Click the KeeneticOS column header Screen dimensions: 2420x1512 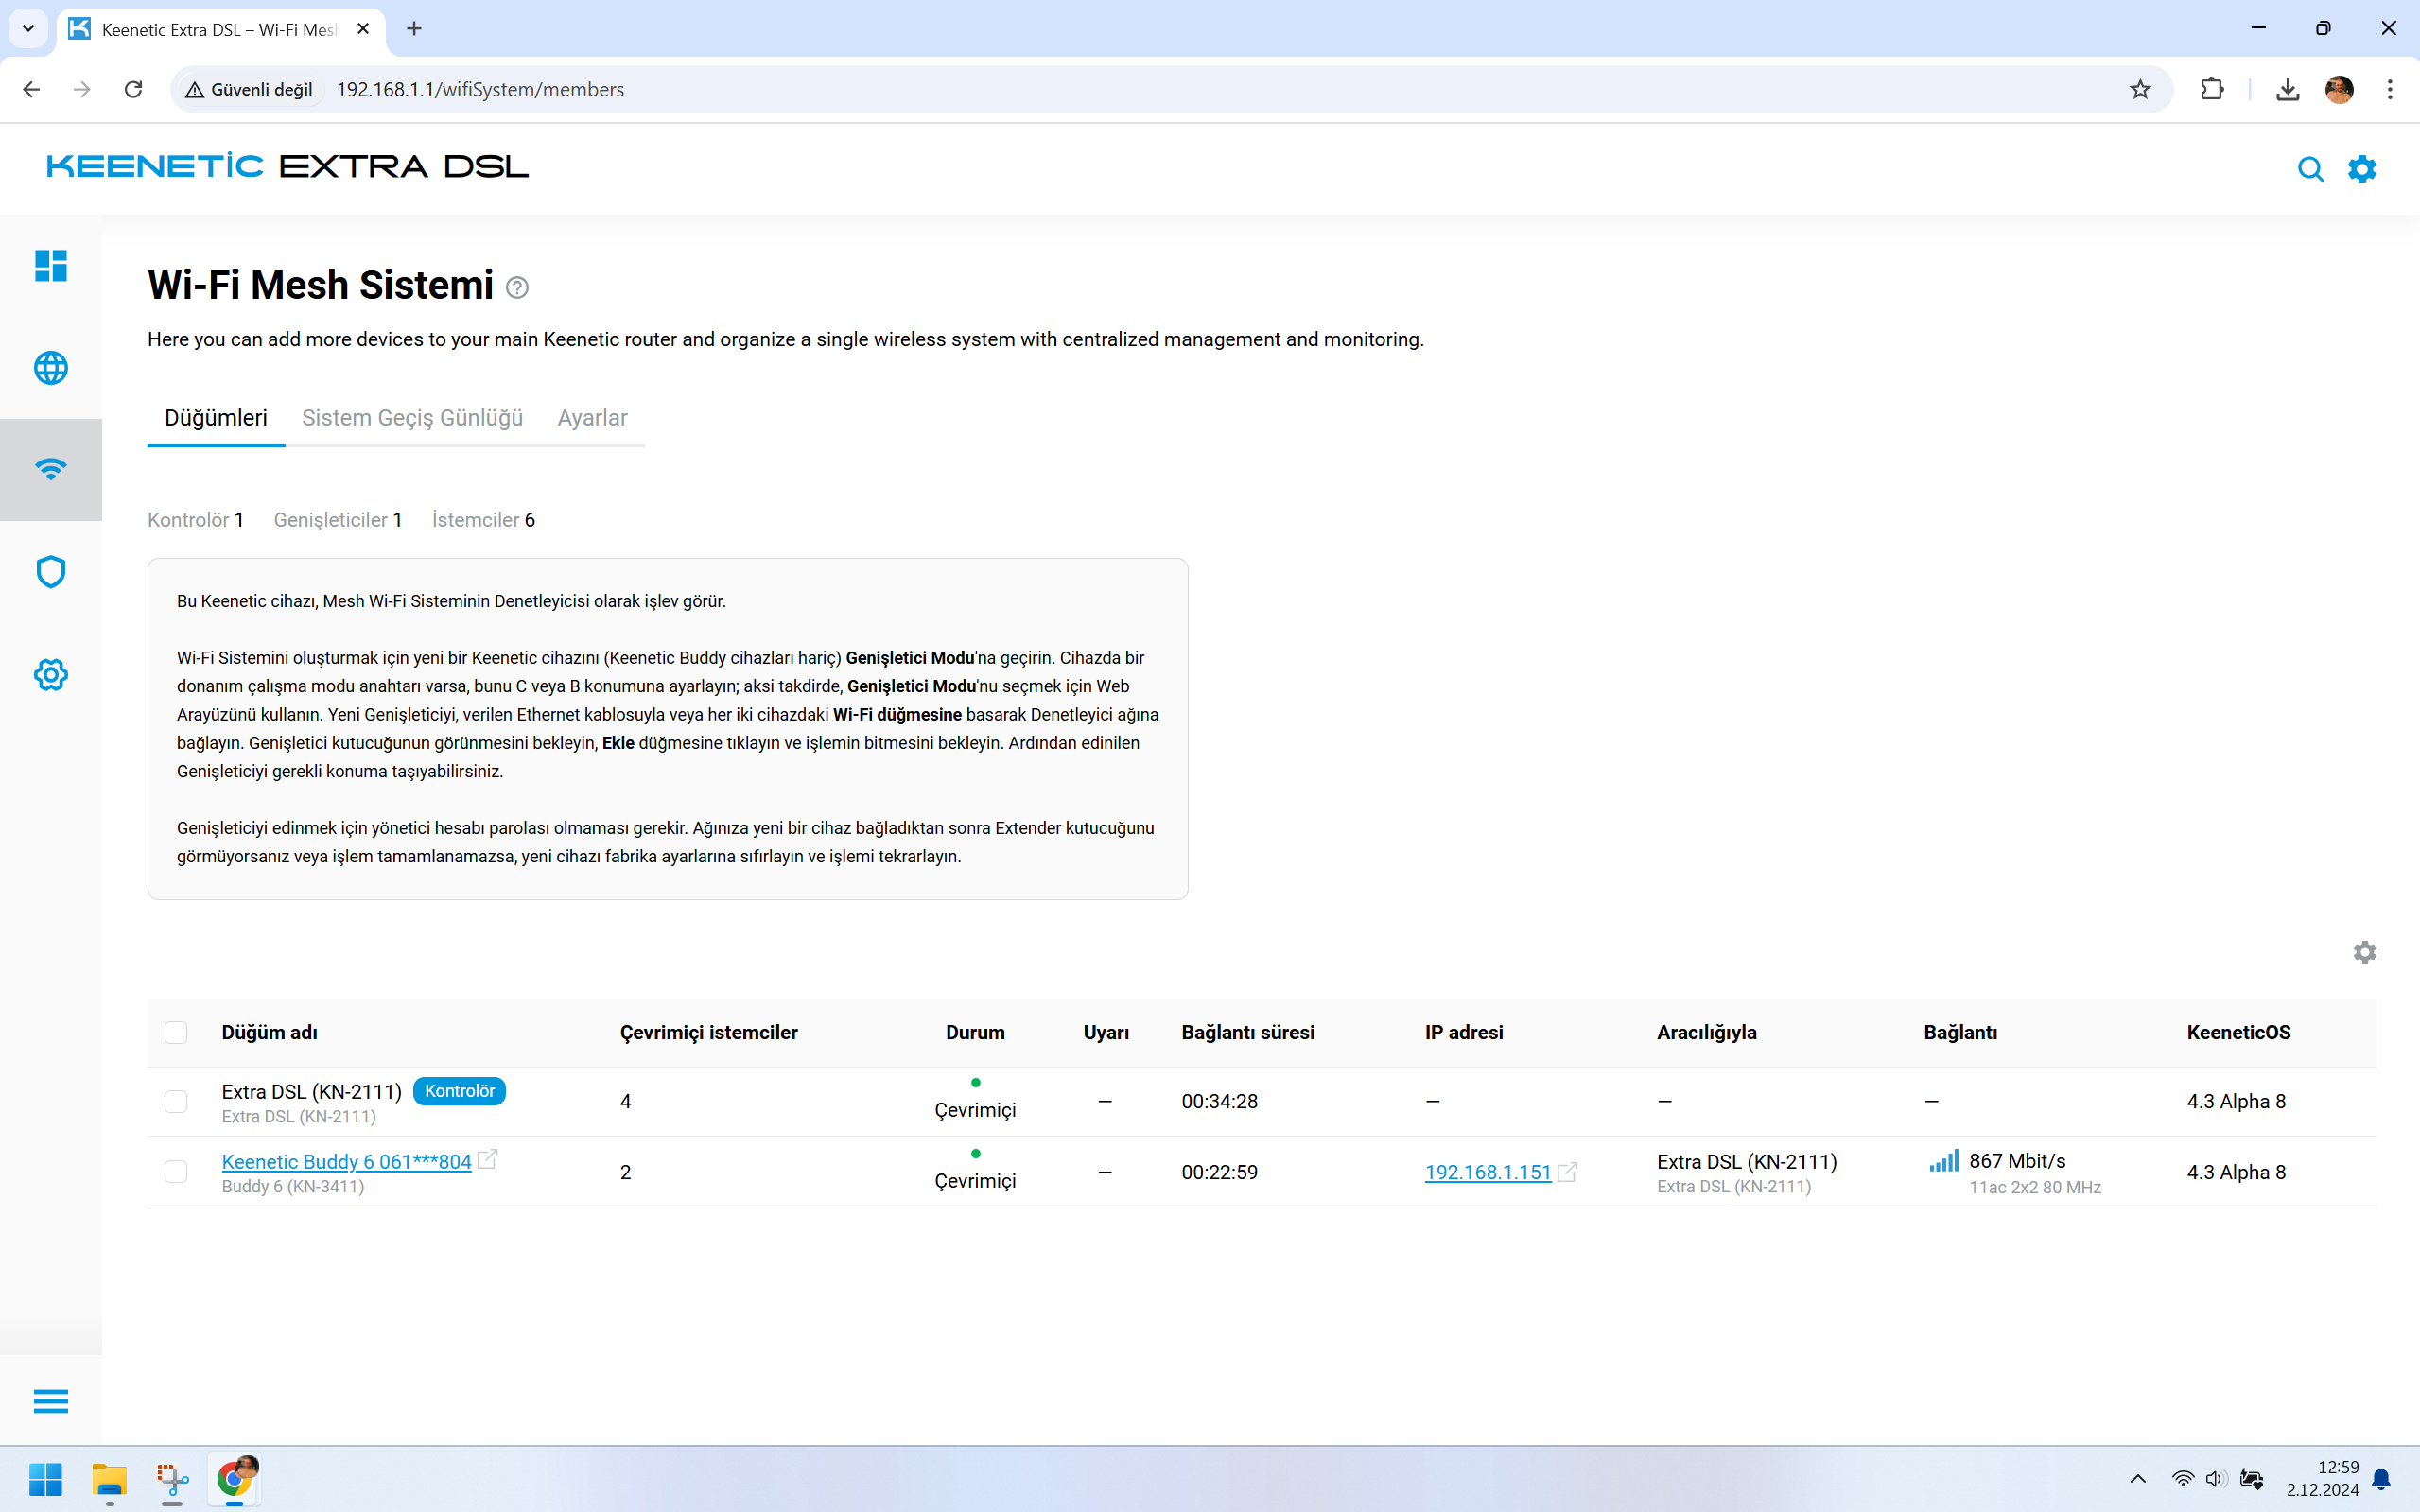[2238, 1032]
